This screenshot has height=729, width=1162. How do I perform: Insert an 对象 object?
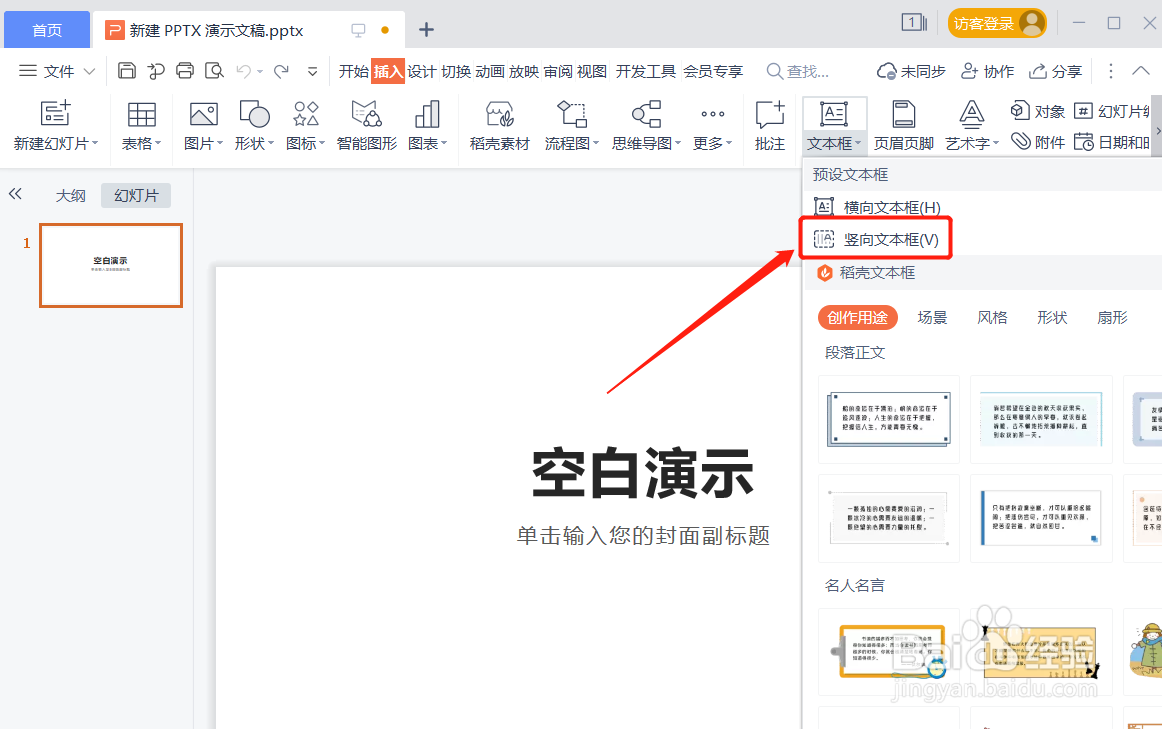[x=1038, y=111]
